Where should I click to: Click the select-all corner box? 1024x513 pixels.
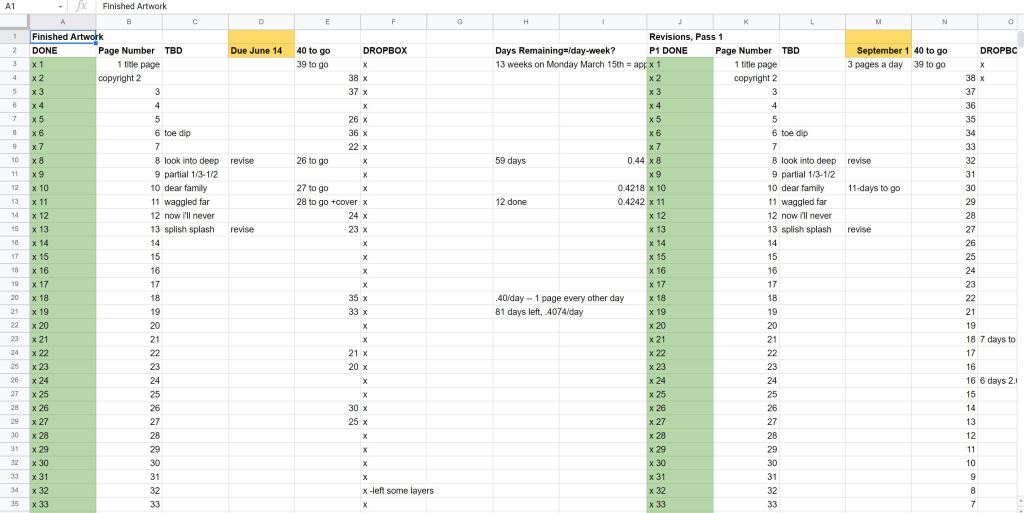coord(14,22)
